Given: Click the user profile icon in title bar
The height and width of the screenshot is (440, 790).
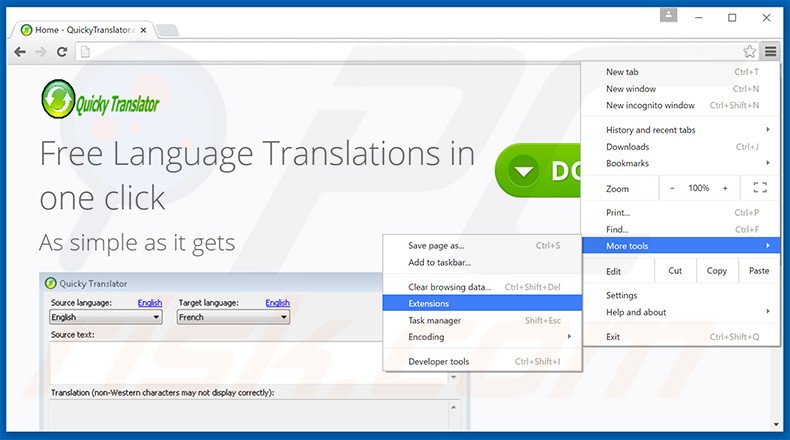Looking at the screenshot, I should pyautogui.click(x=669, y=15).
